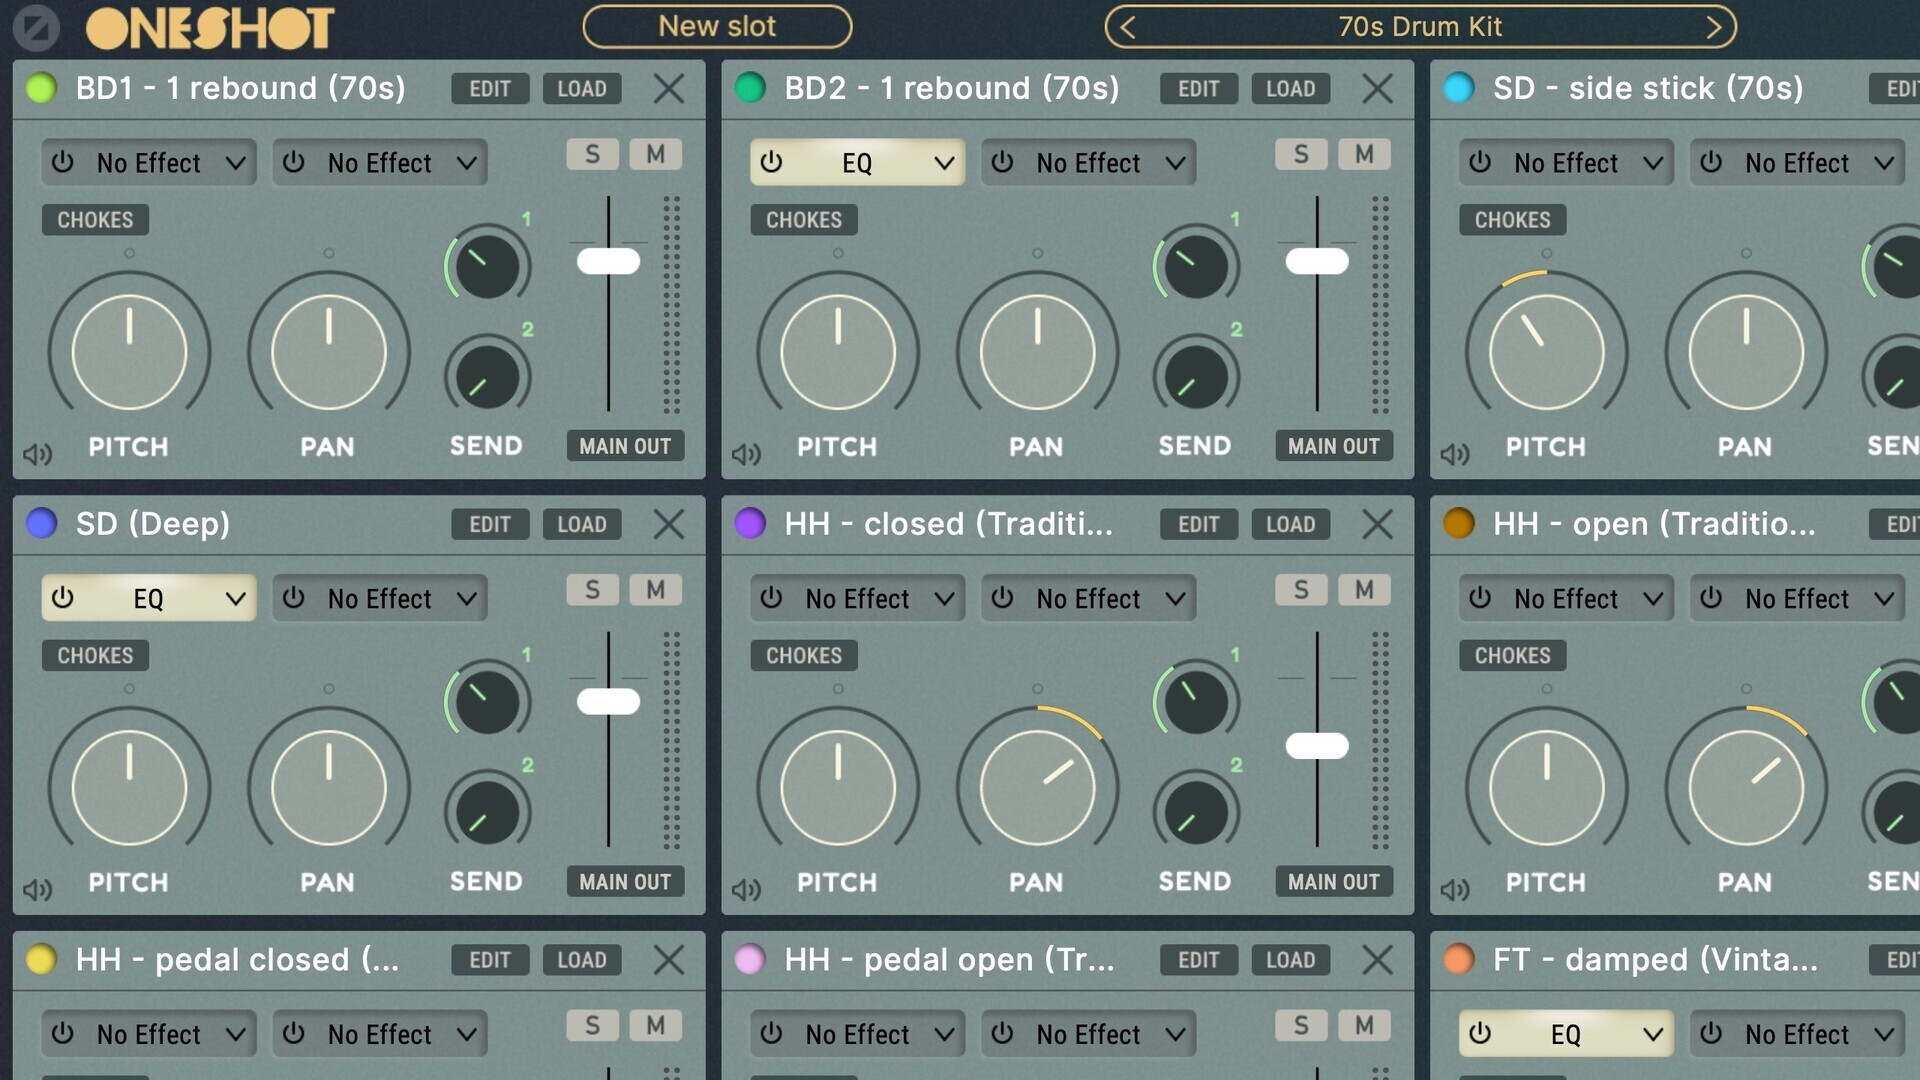Open SD (Deep) EQ effect dropdown

[149, 599]
